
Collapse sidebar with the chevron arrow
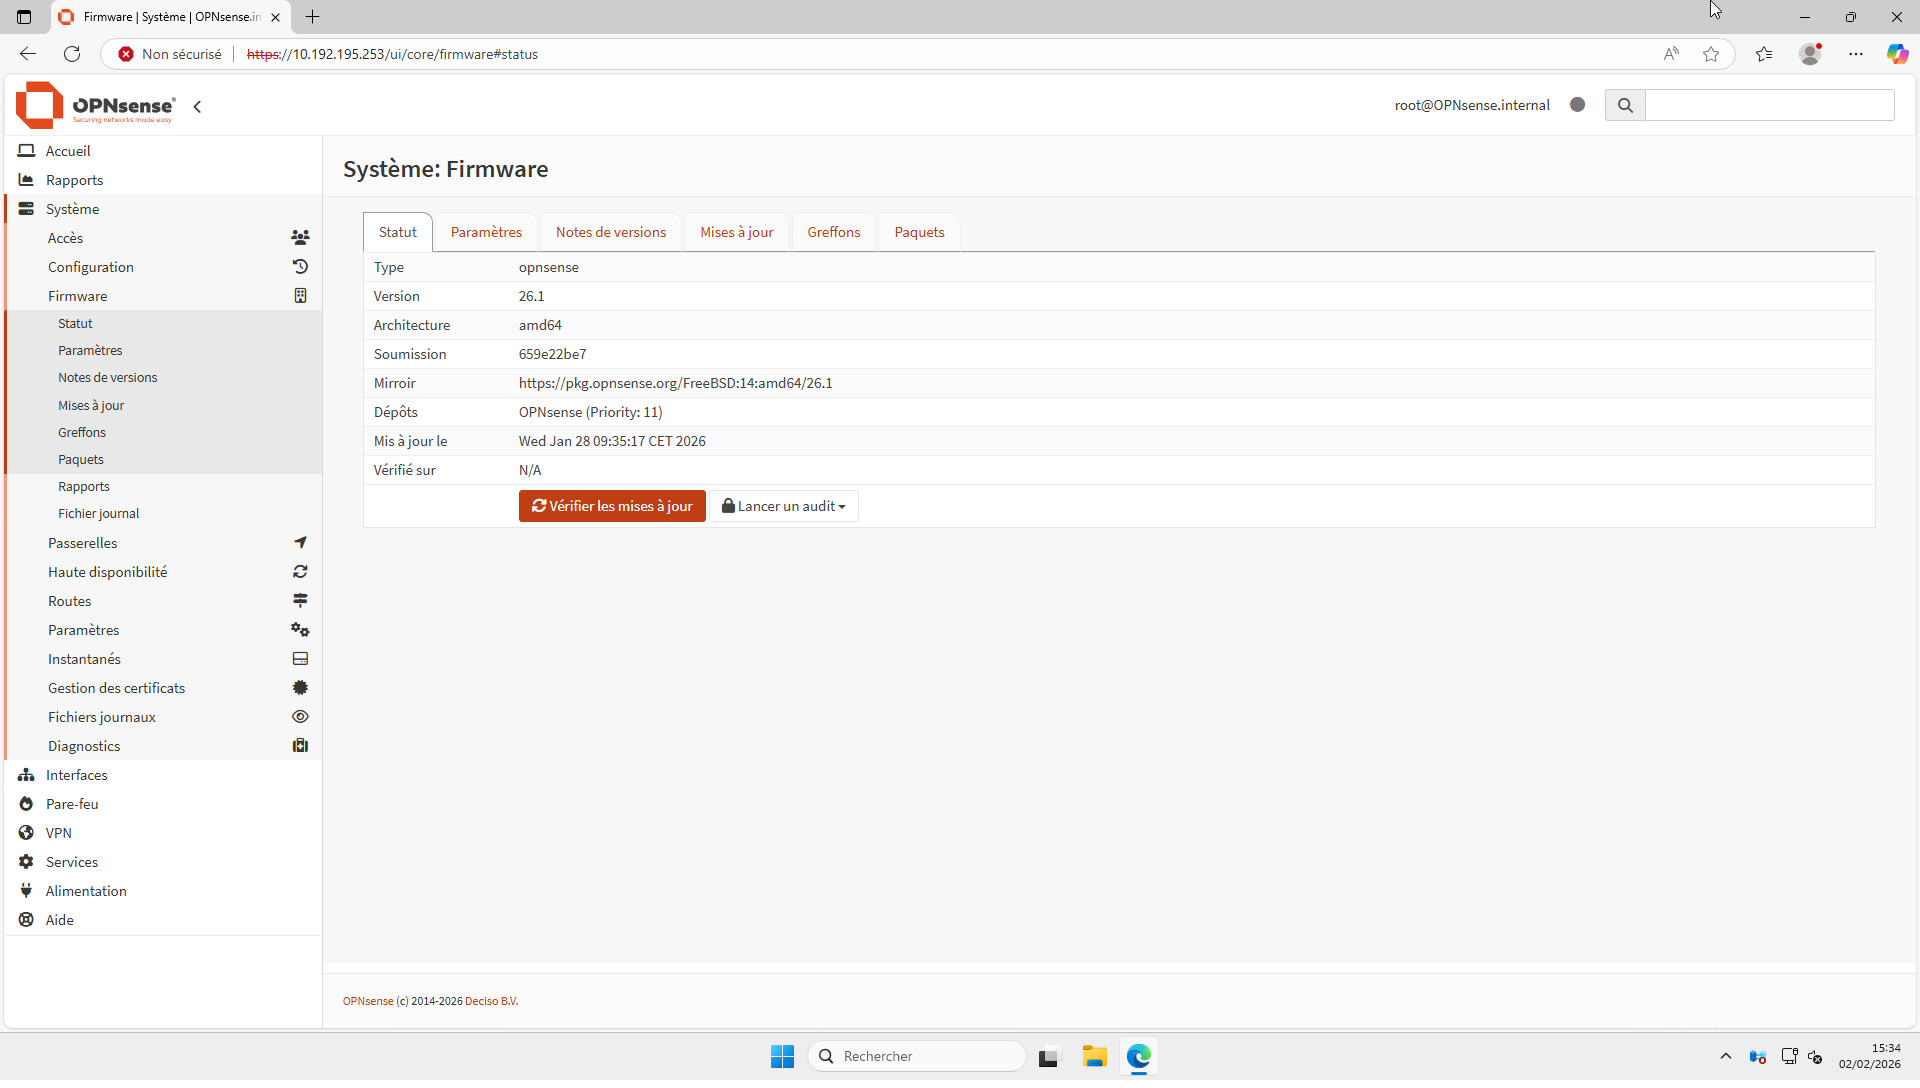pos(198,107)
